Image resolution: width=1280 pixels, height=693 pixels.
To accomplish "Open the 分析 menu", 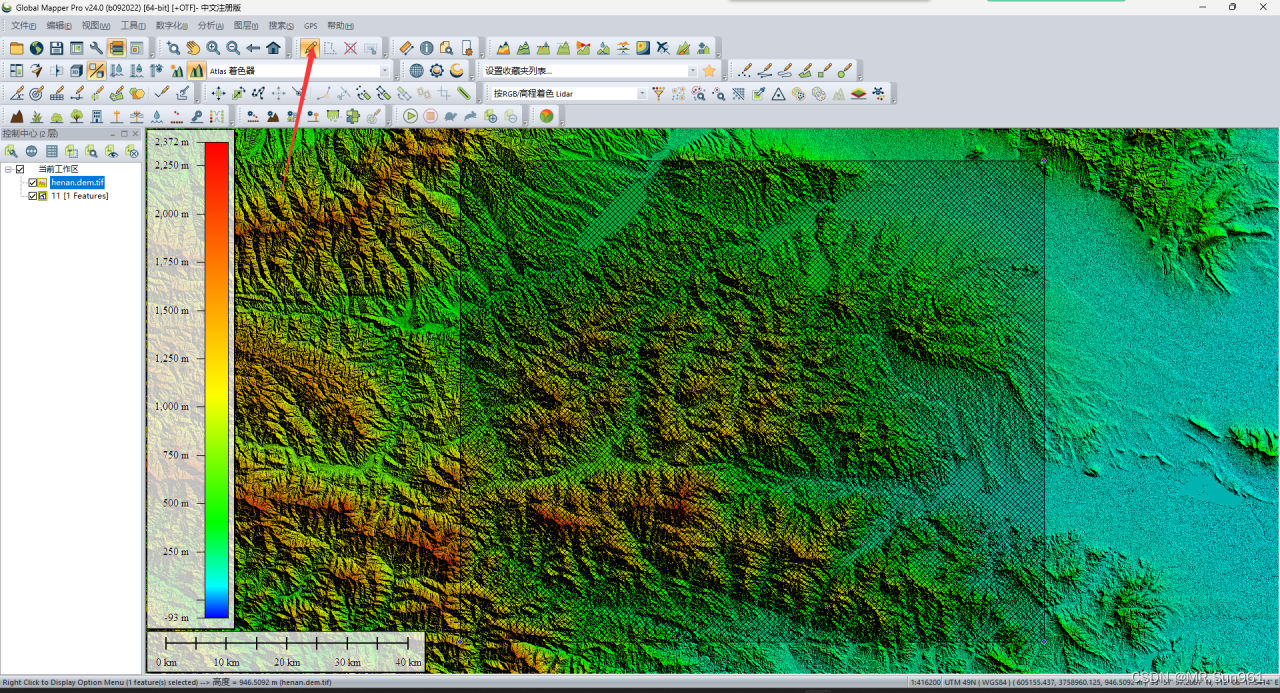I will (x=208, y=25).
